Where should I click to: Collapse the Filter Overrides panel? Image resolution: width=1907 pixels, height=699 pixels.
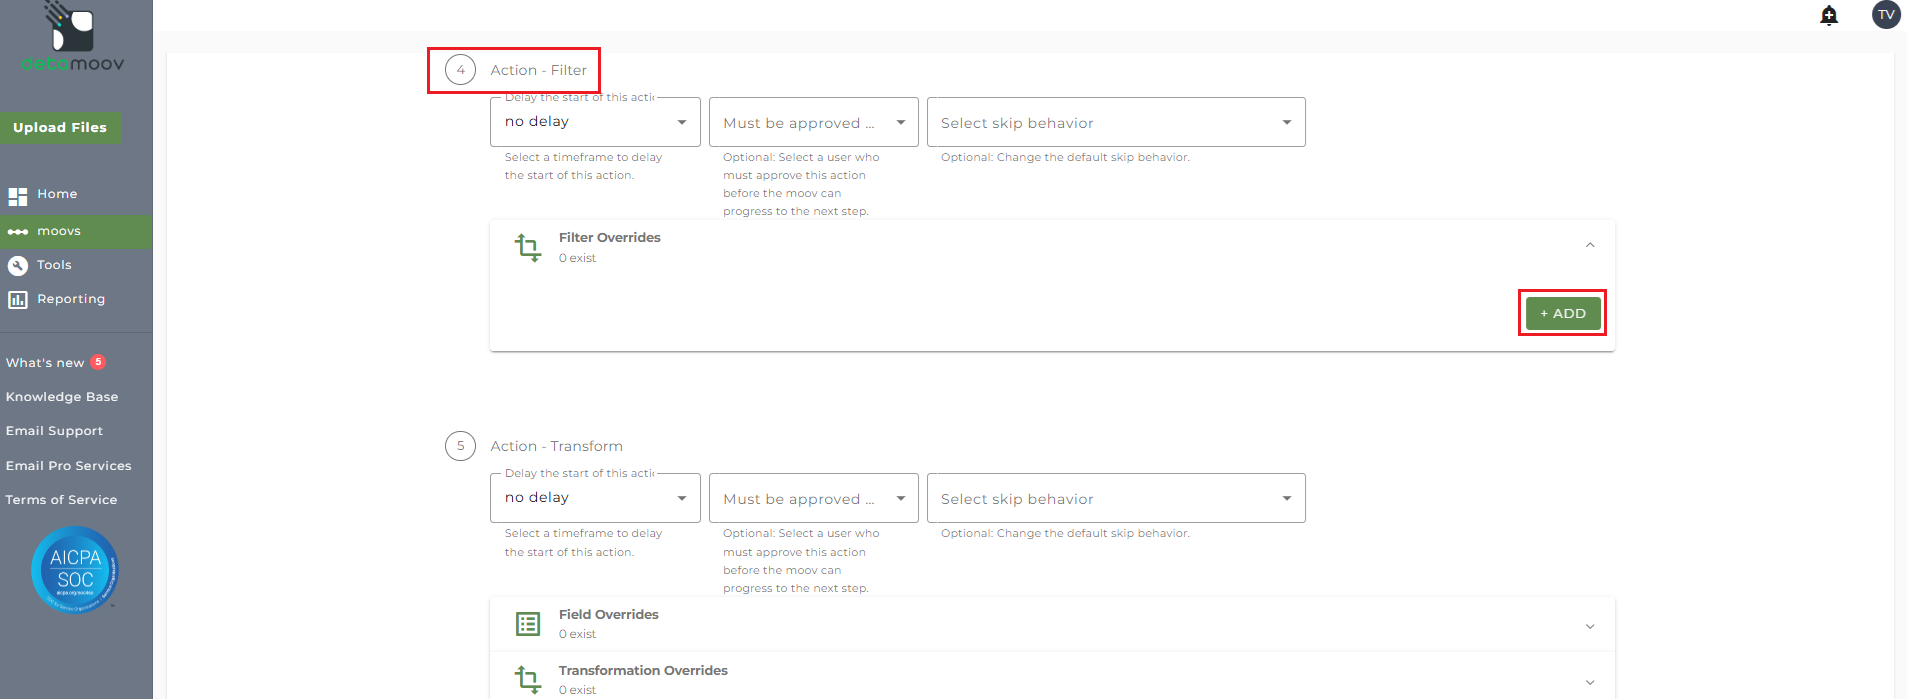coord(1589,246)
